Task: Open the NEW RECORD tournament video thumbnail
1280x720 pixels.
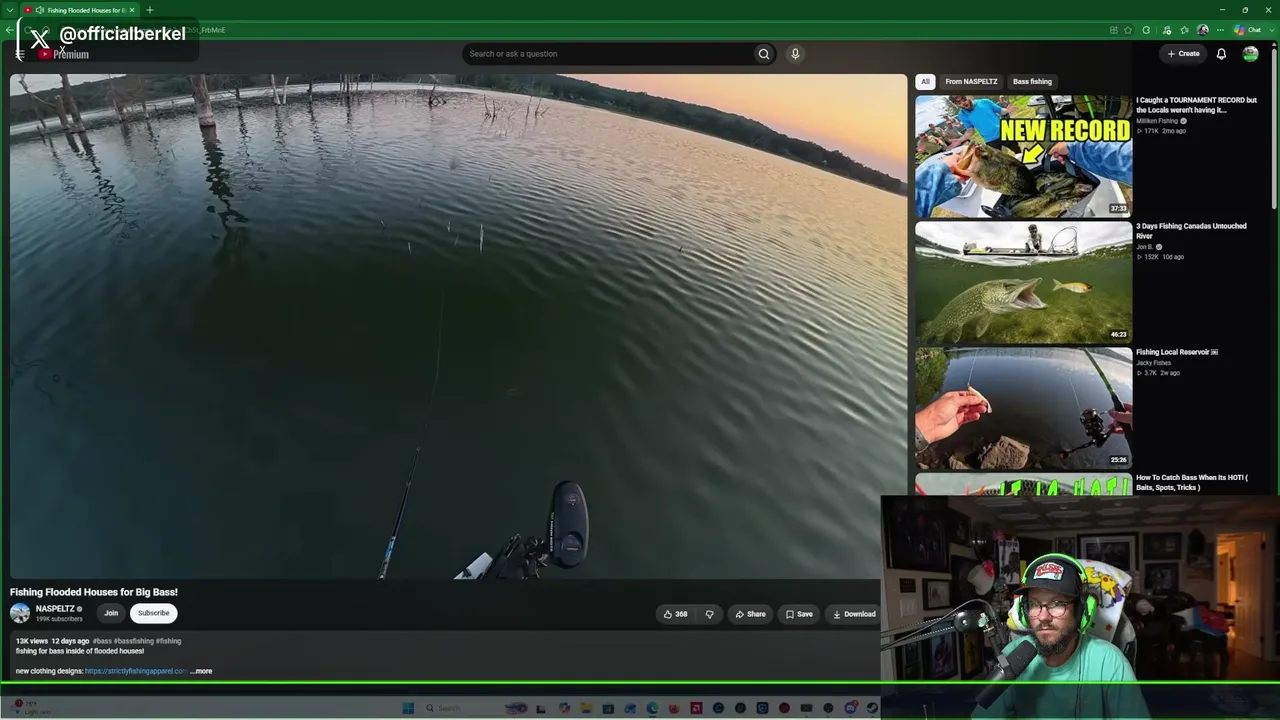Action: pos(1023,156)
